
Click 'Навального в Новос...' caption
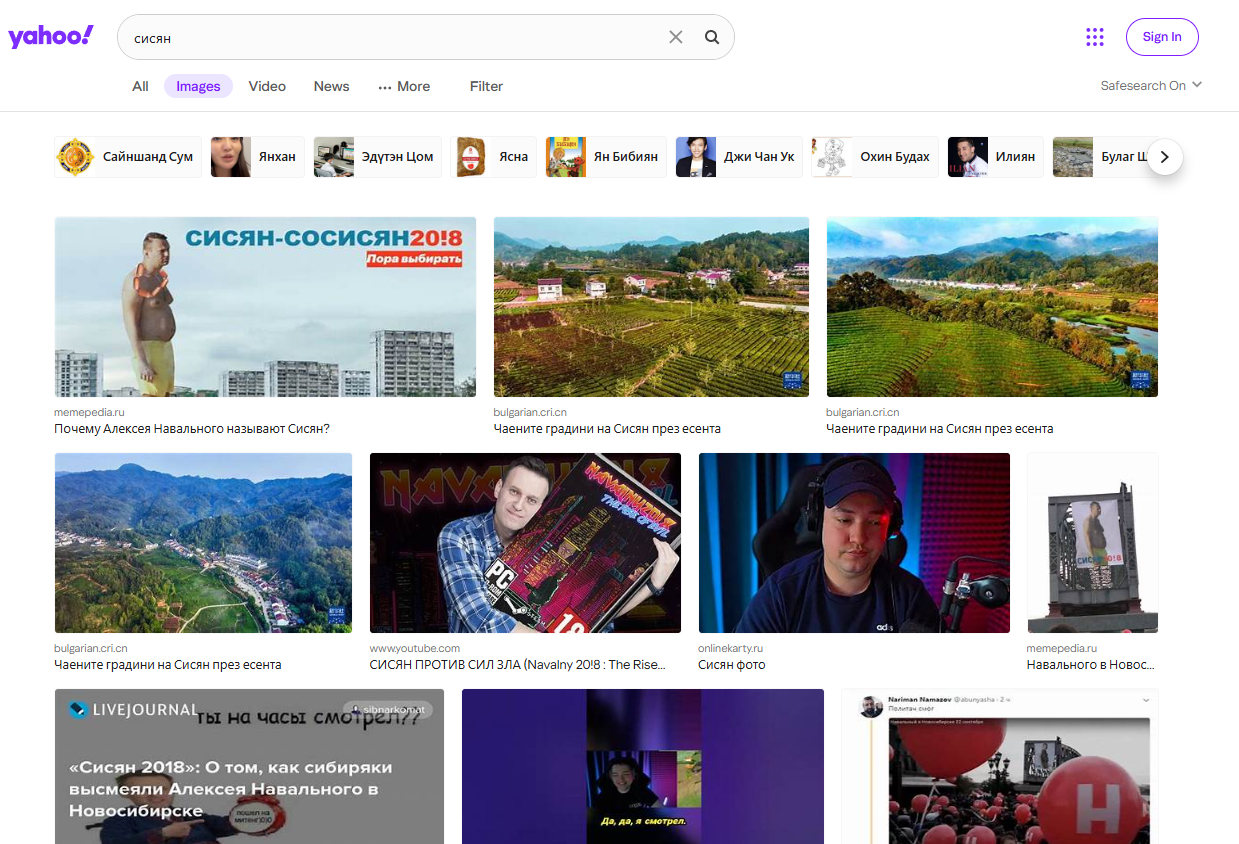click(x=1090, y=664)
